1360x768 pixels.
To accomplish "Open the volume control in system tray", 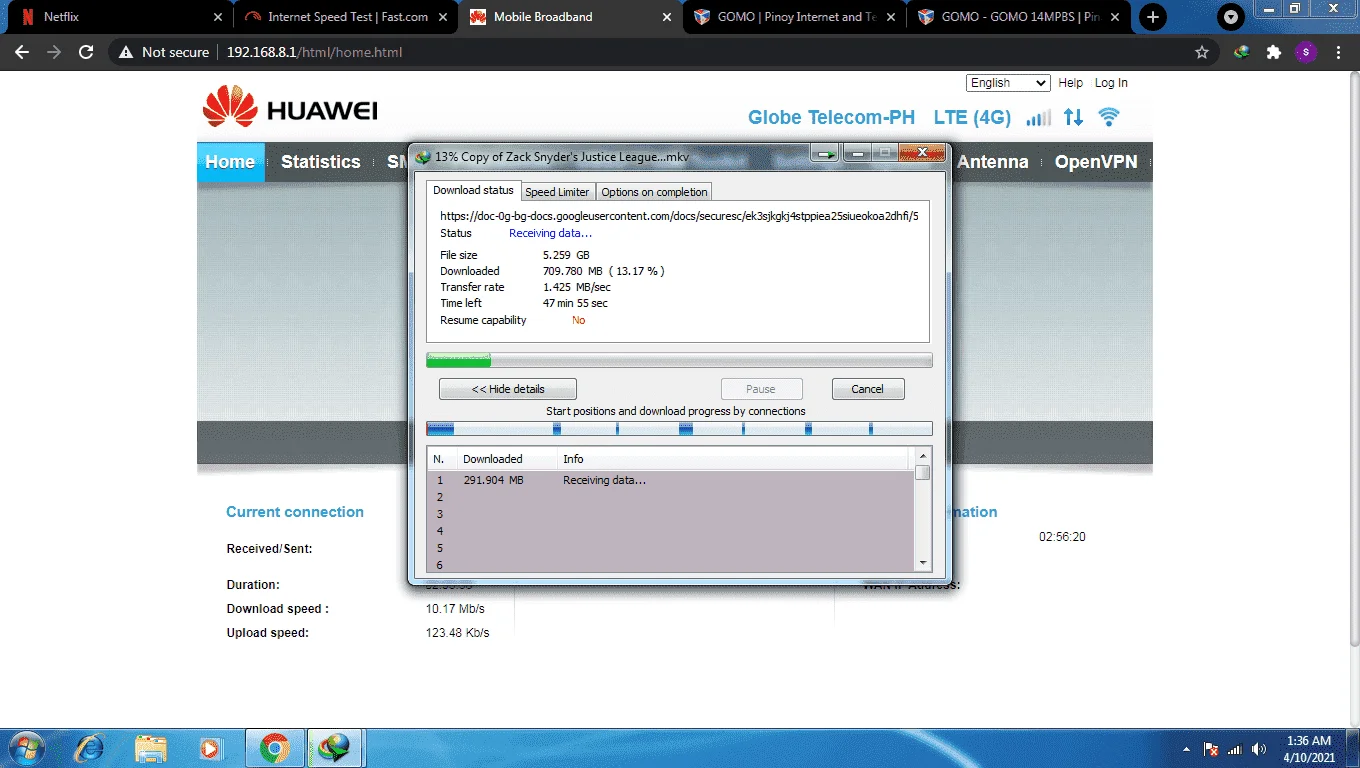I will coord(1259,749).
